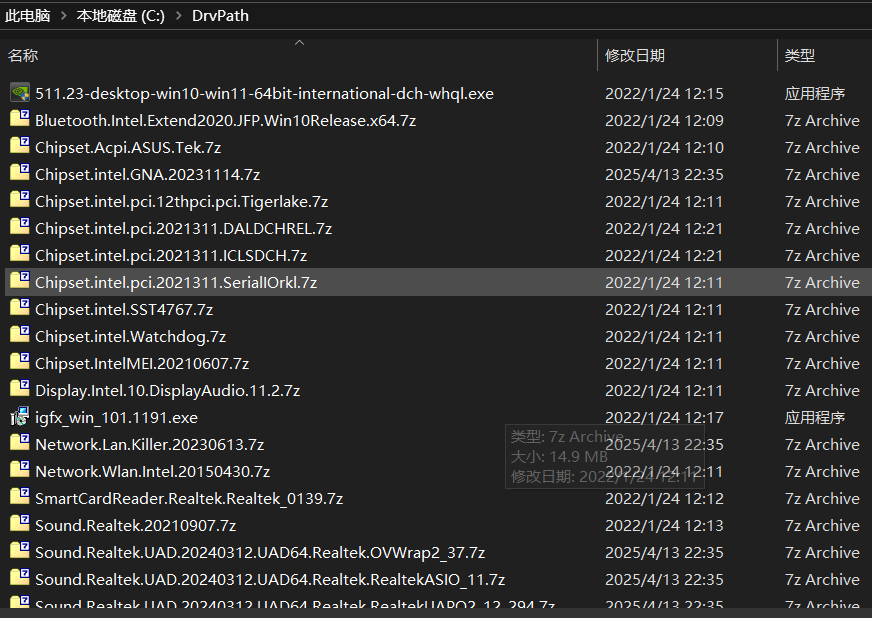Sort files by 名称 column header

(23, 56)
